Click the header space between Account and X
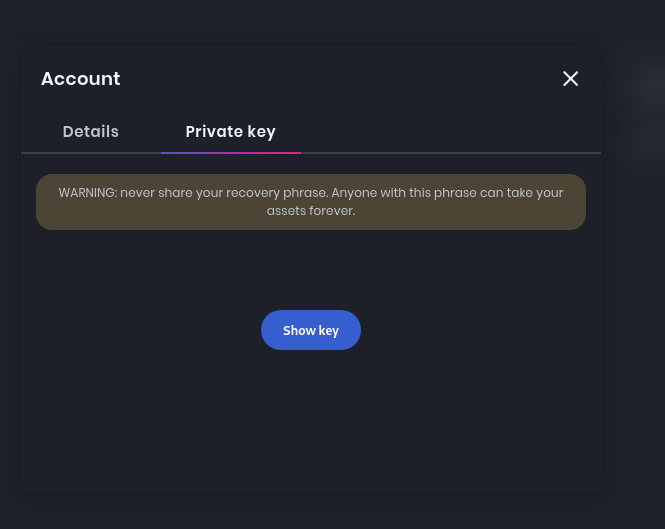The width and height of the screenshot is (665, 529). point(340,79)
